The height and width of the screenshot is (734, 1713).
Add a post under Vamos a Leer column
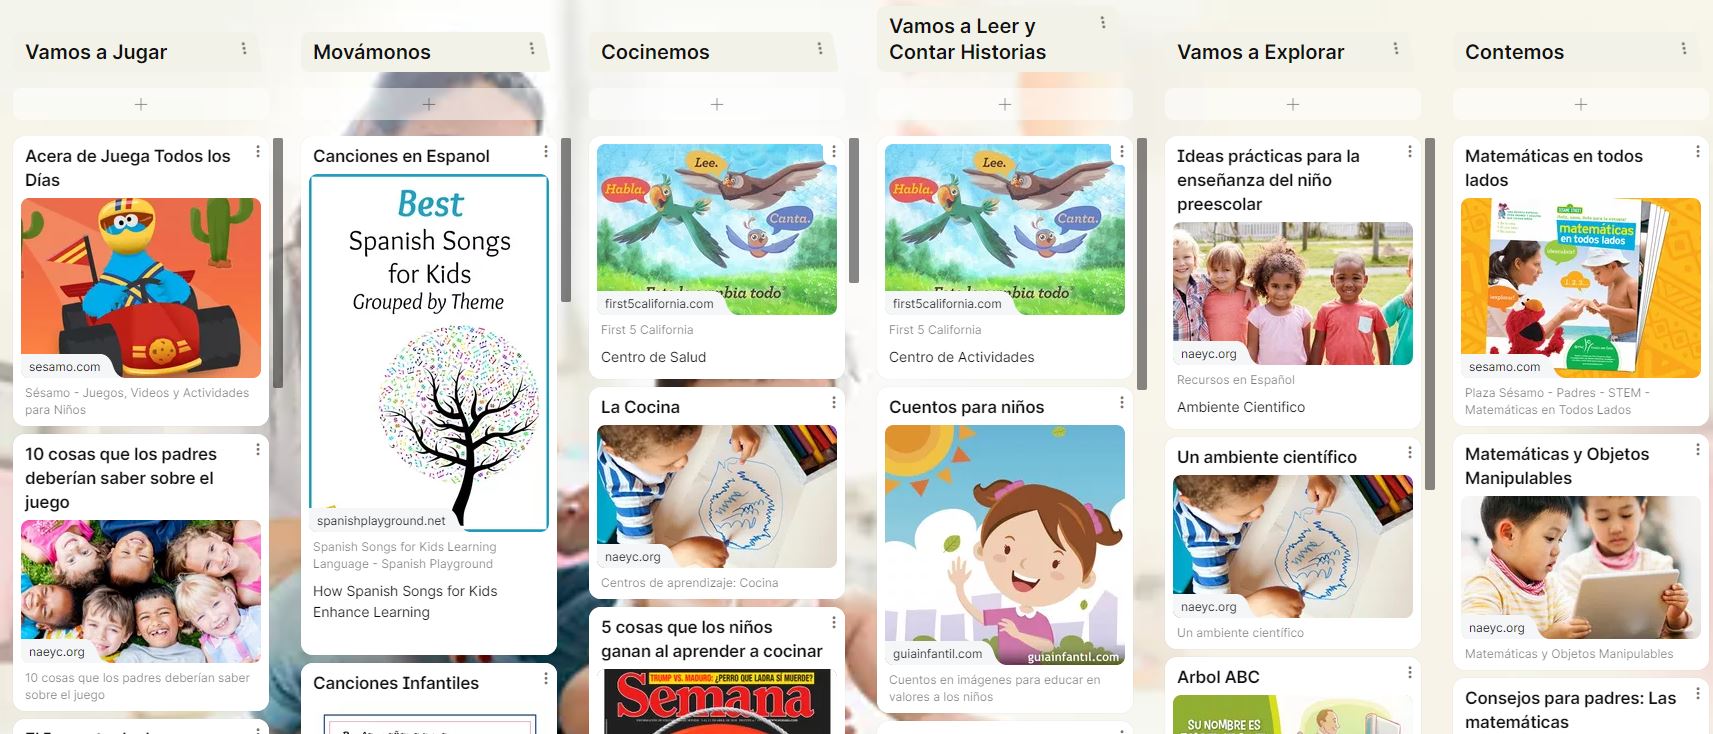1005,104
